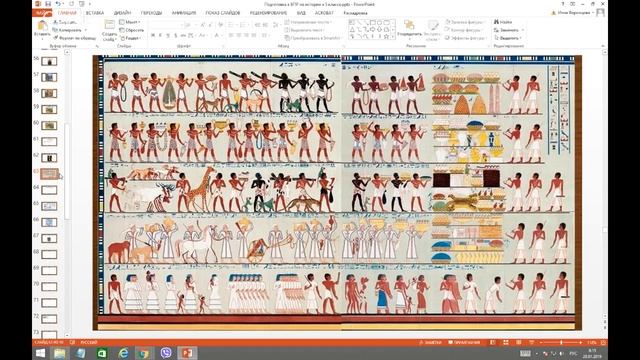Switch to Slide Sorter view in status bar
This screenshot has height=360, width=640.
pos(506,342)
